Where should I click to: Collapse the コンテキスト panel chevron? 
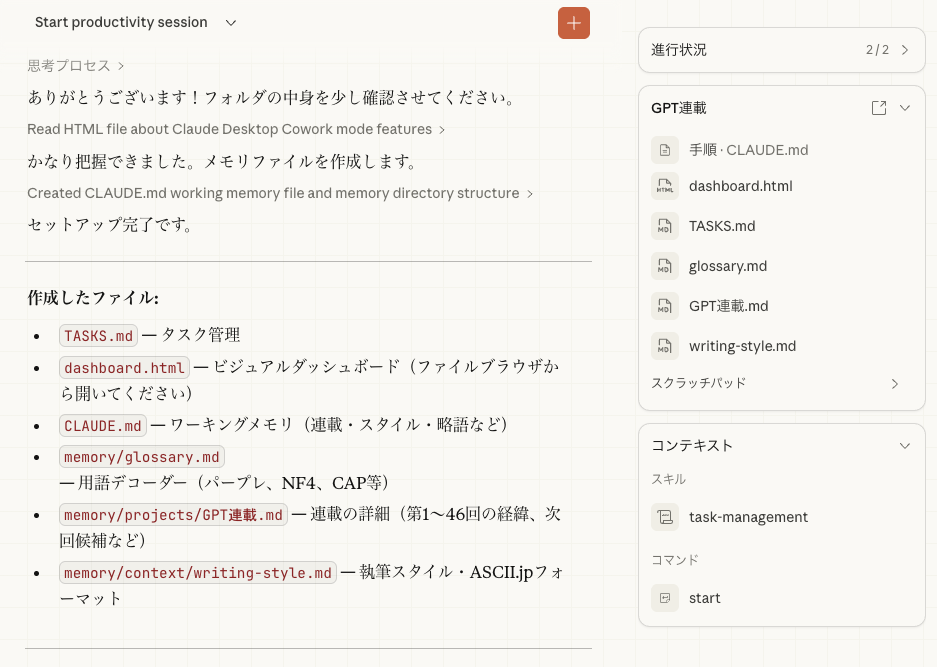click(x=905, y=446)
